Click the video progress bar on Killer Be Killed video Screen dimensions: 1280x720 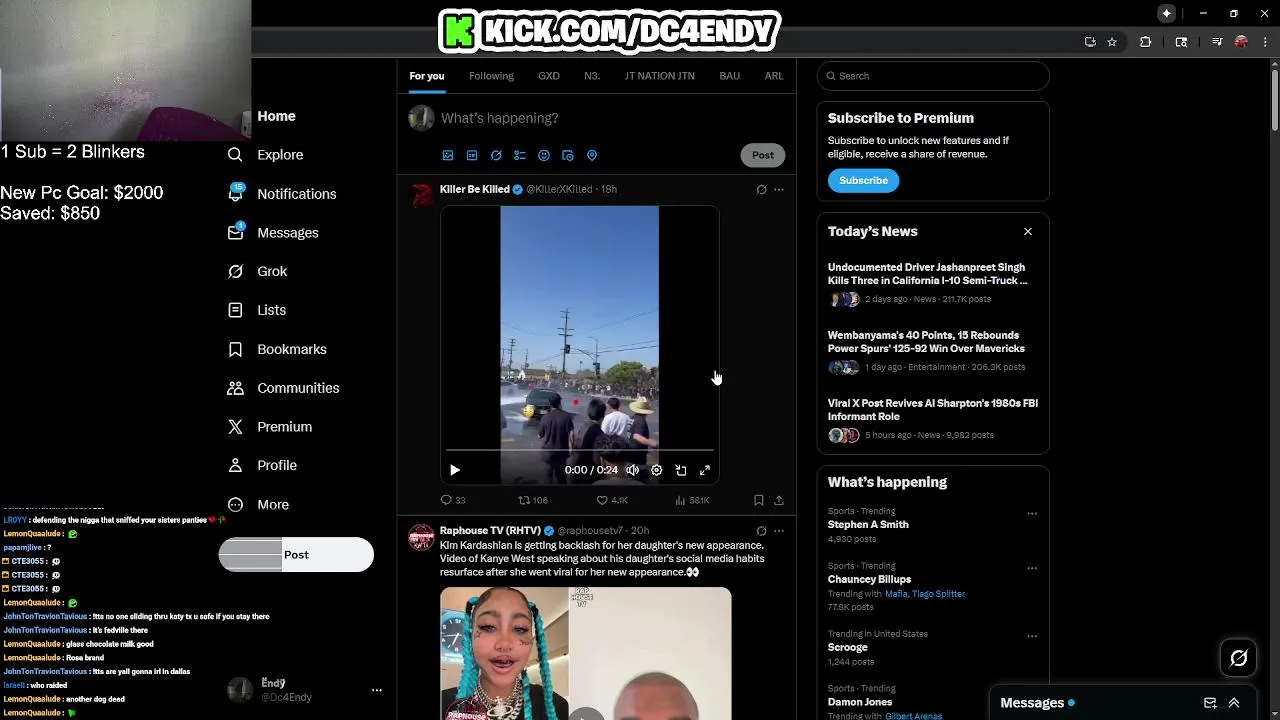coord(580,451)
